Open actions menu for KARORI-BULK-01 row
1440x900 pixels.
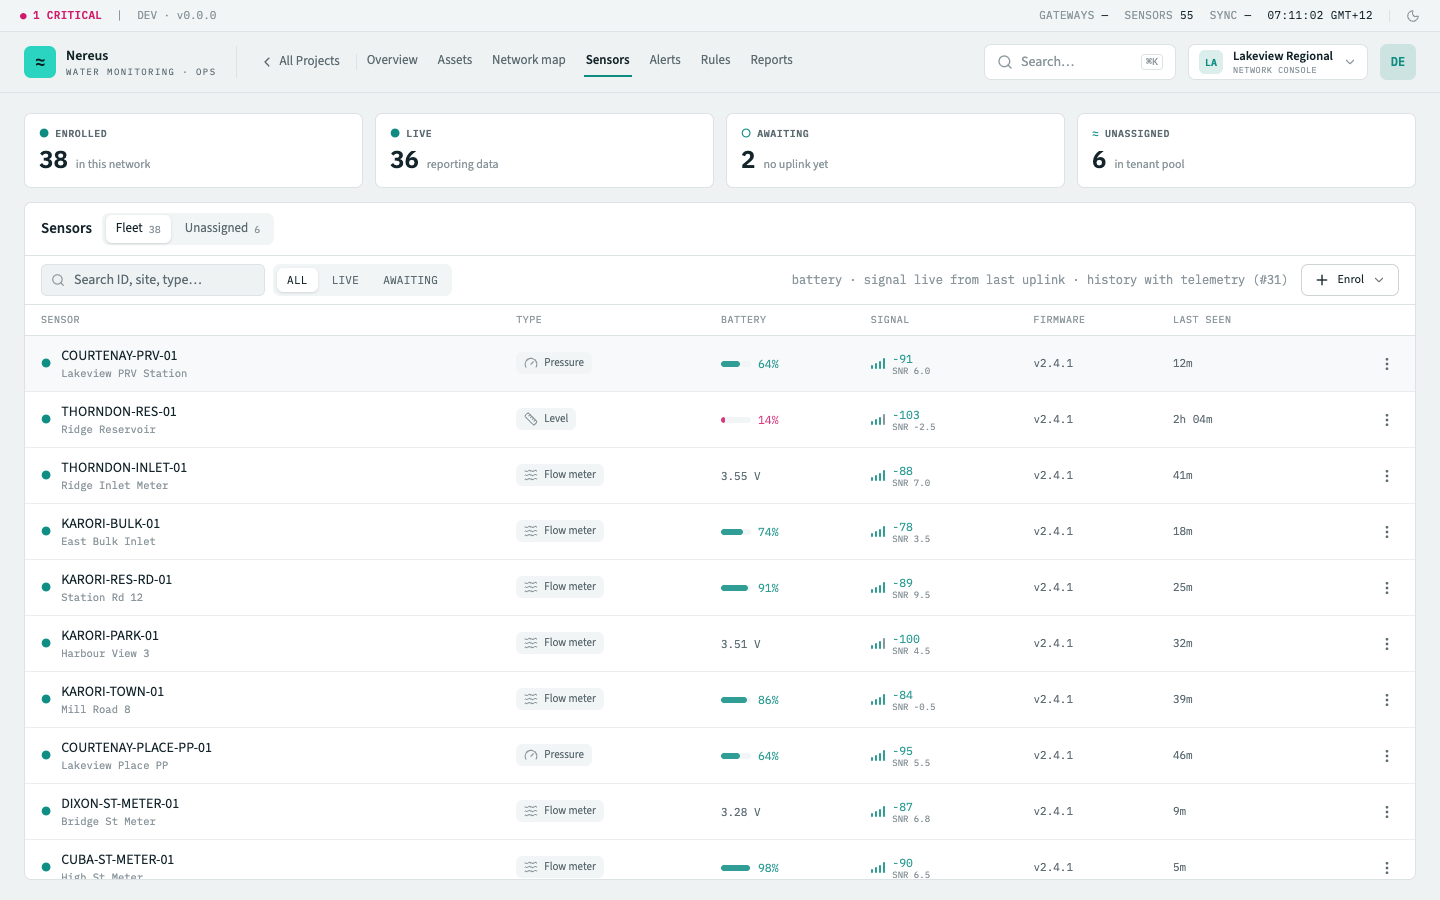(x=1387, y=532)
